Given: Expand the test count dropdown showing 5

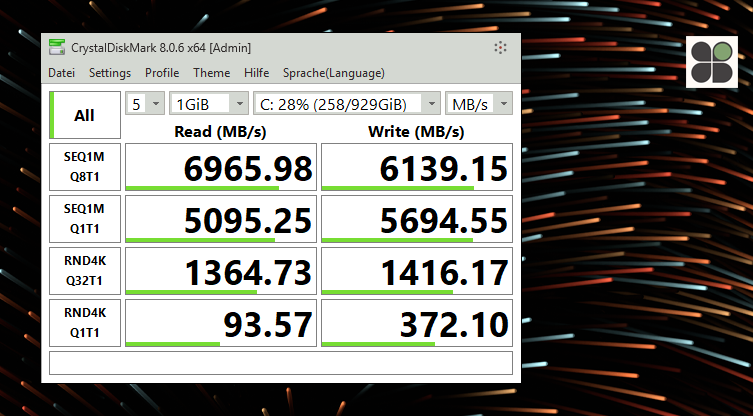Looking at the screenshot, I should pyautogui.click(x=145, y=103).
